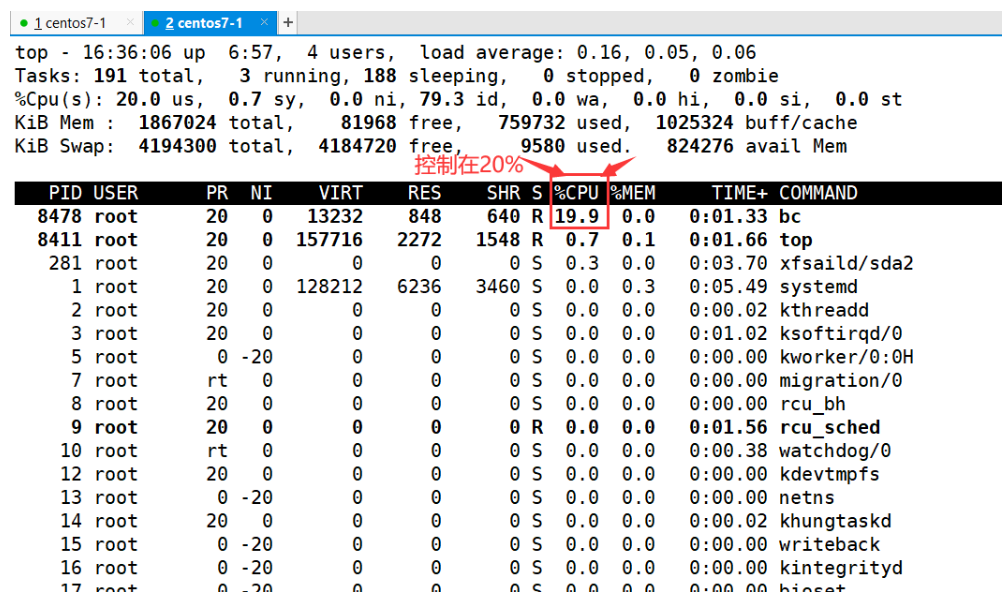Click the SHR column header

503,193
